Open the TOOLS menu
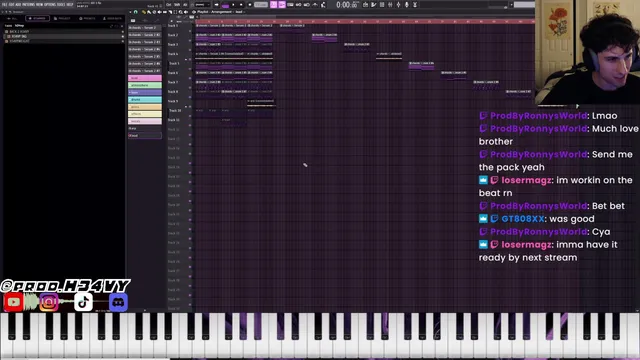The width and height of the screenshot is (640, 360). pyautogui.click(x=61, y=4)
